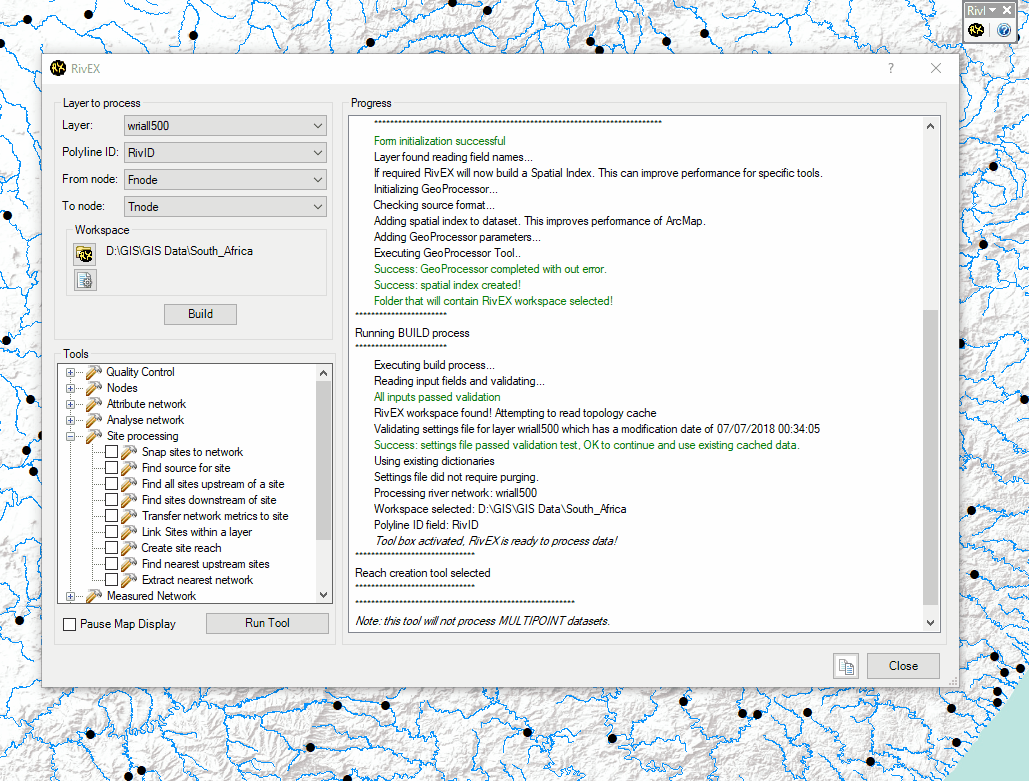Check the Snap sites to network box
Viewport: 1029px width, 781px height.
[112, 452]
